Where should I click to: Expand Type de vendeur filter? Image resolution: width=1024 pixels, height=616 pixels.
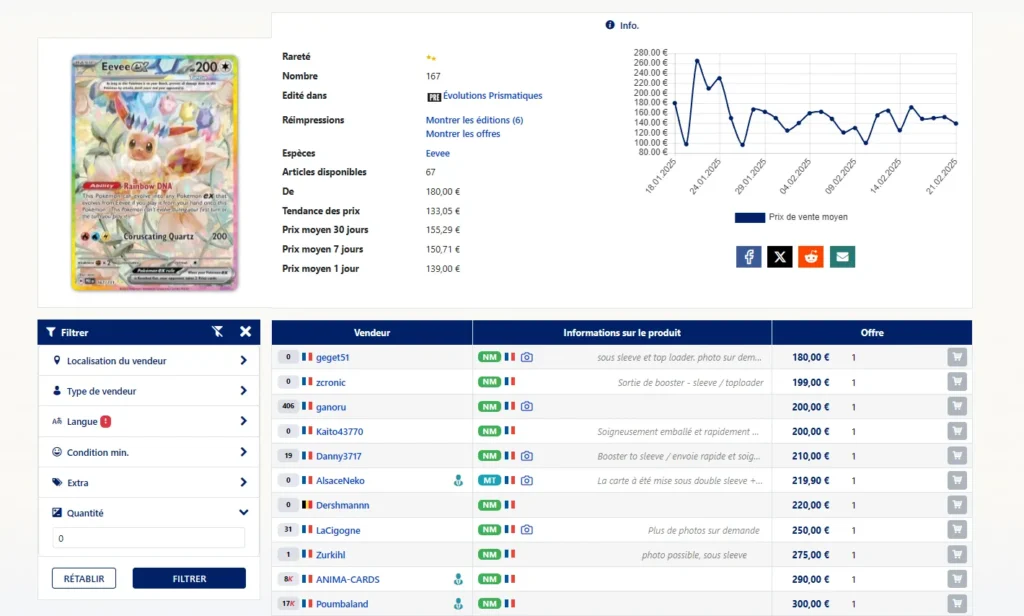coord(149,391)
